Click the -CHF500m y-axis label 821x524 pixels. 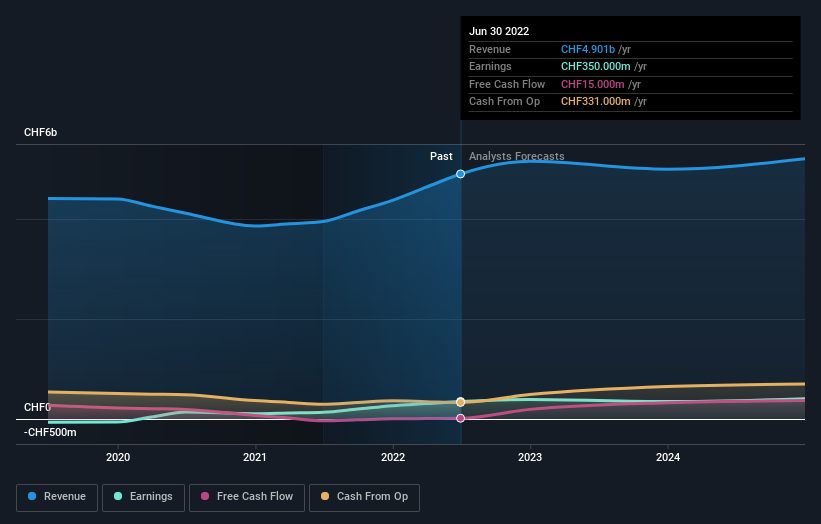(x=50, y=432)
